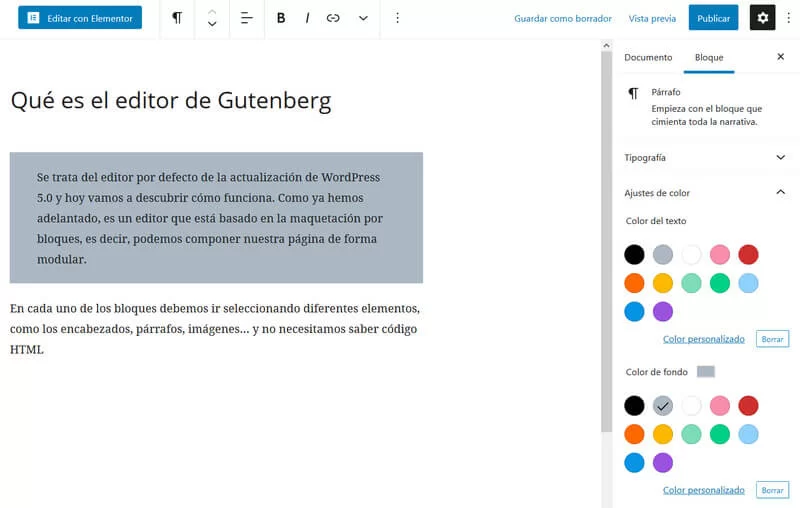
Task: Select pink text color swatch
Action: point(720,255)
